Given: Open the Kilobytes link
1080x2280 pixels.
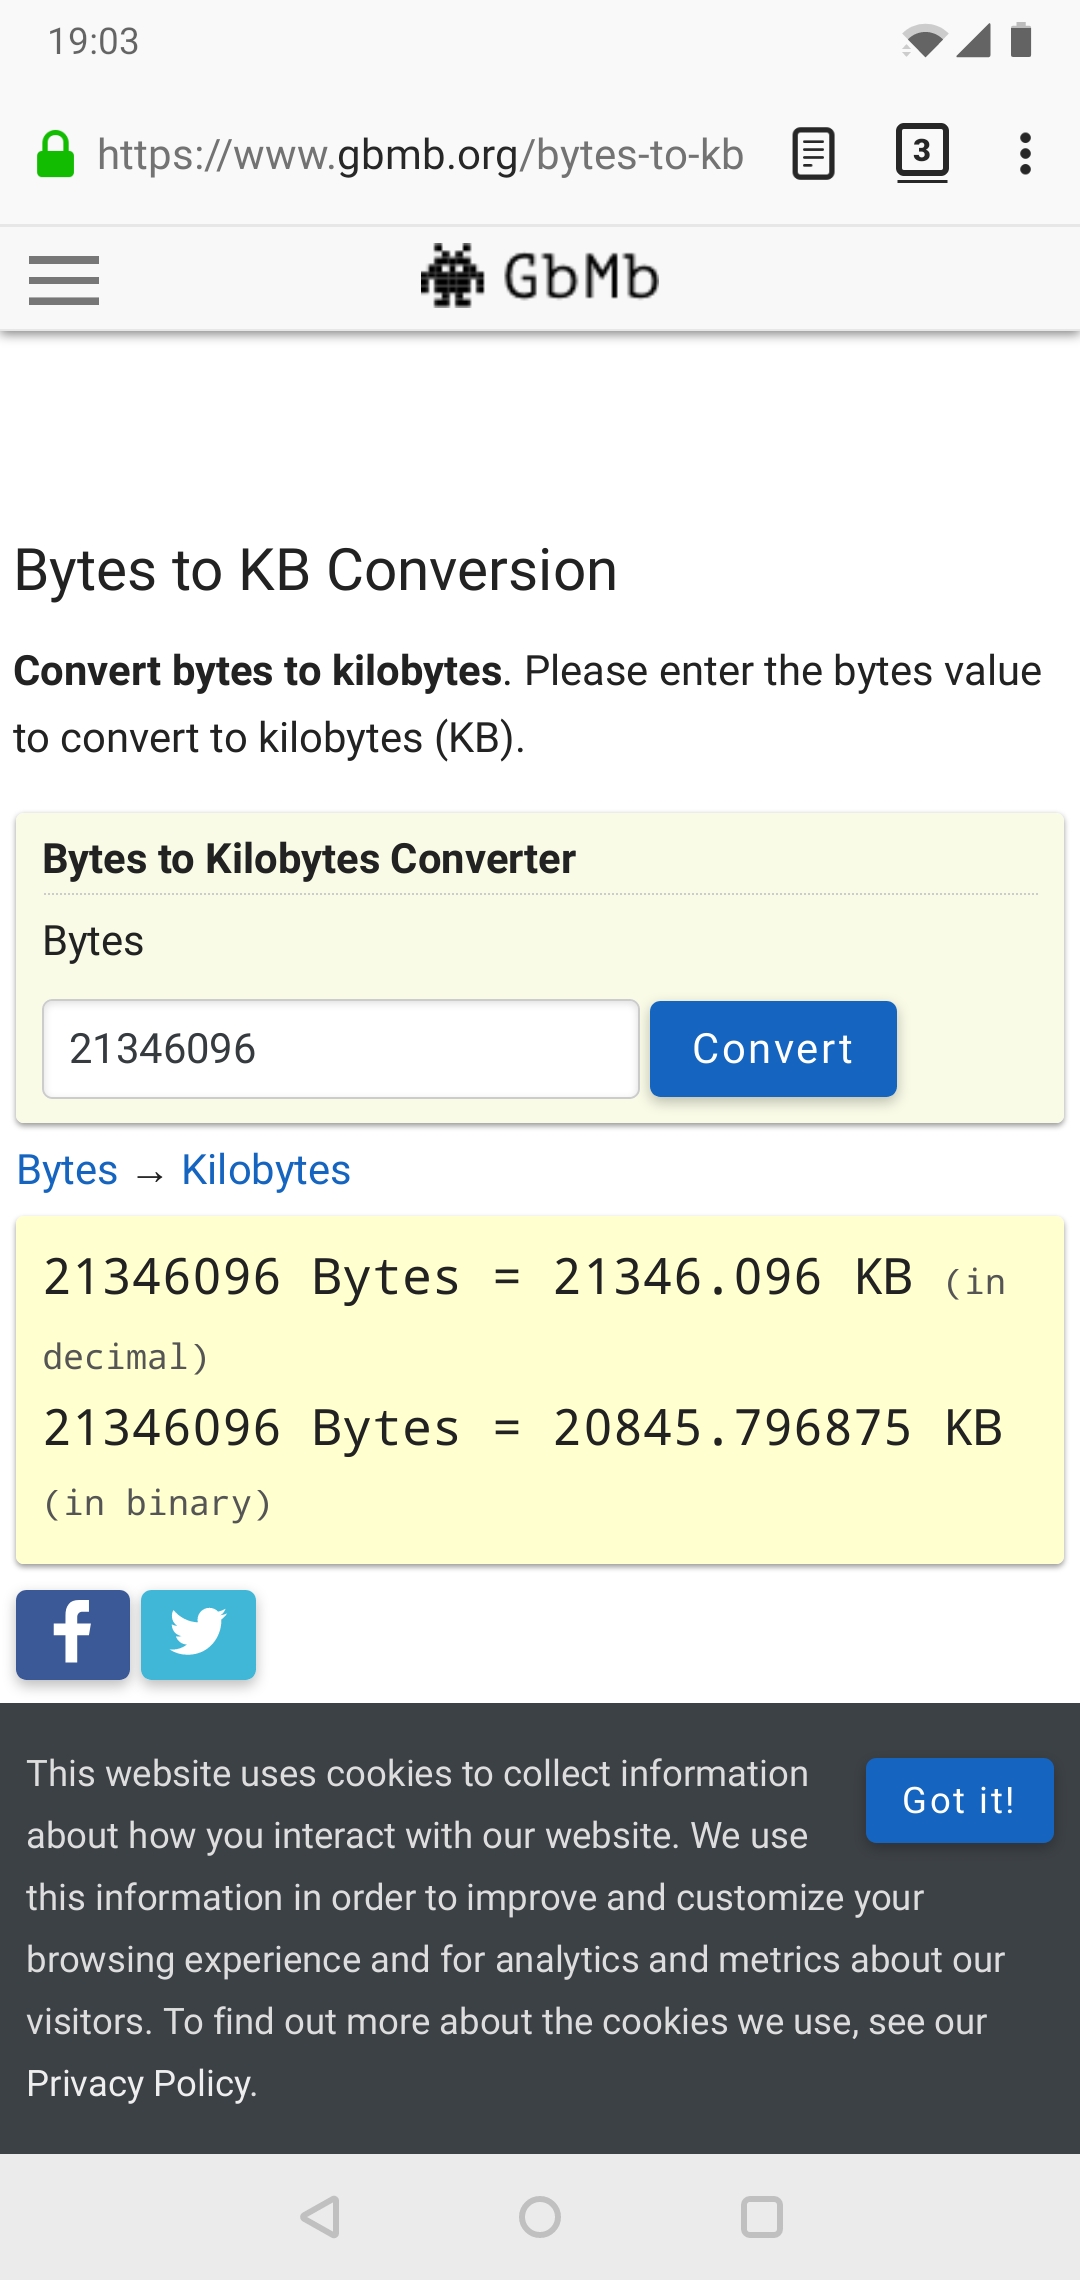Looking at the screenshot, I should 264,1169.
